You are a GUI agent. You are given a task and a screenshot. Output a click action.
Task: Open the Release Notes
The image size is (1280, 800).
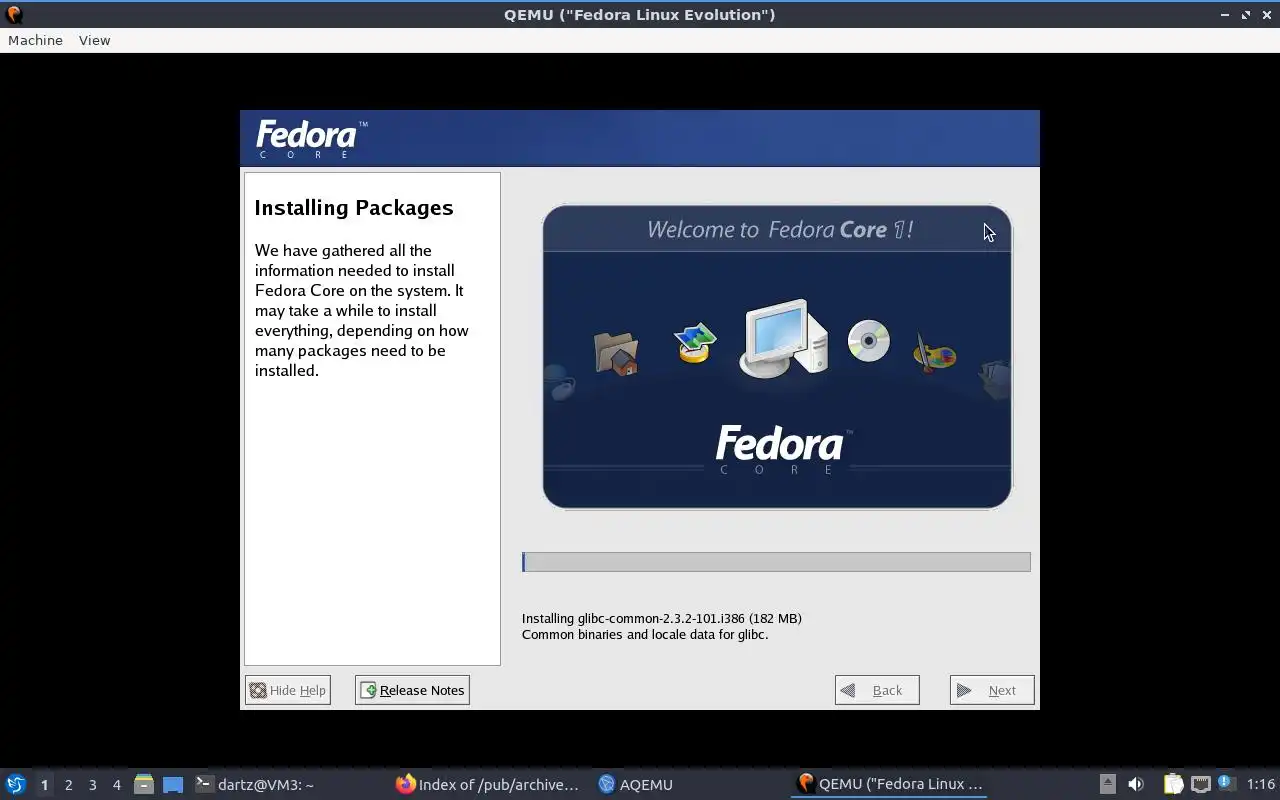click(x=412, y=690)
